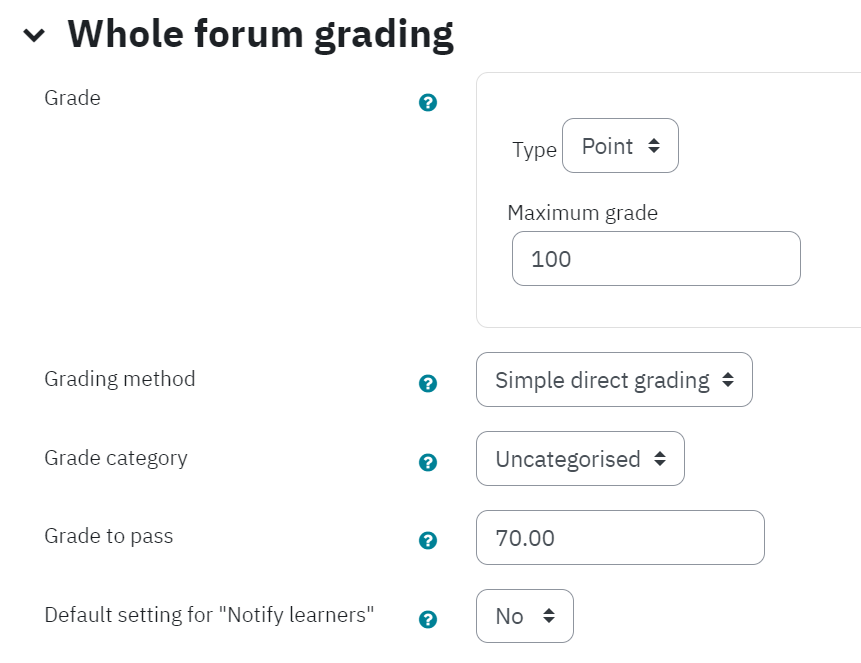Click the Type label beside Point
The width and height of the screenshot is (861, 663).
pyautogui.click(x=534, y=149)
